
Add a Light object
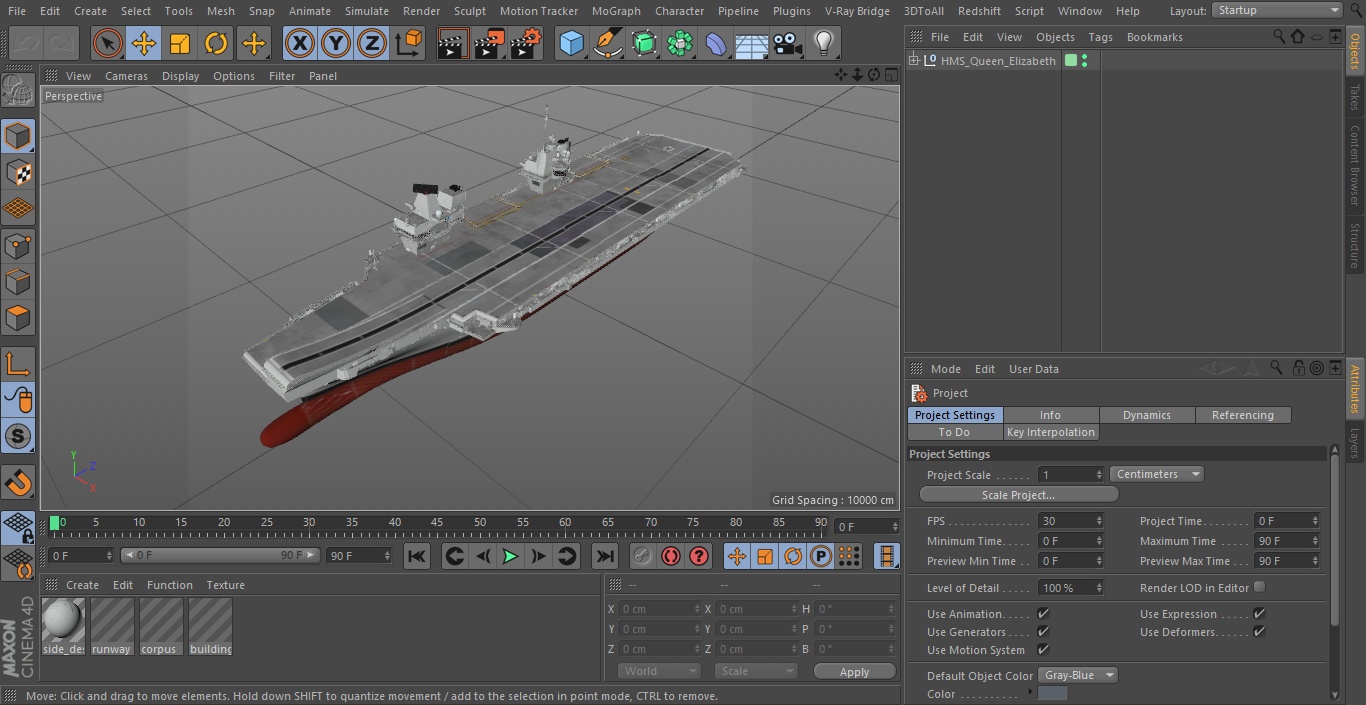(824, 44)
